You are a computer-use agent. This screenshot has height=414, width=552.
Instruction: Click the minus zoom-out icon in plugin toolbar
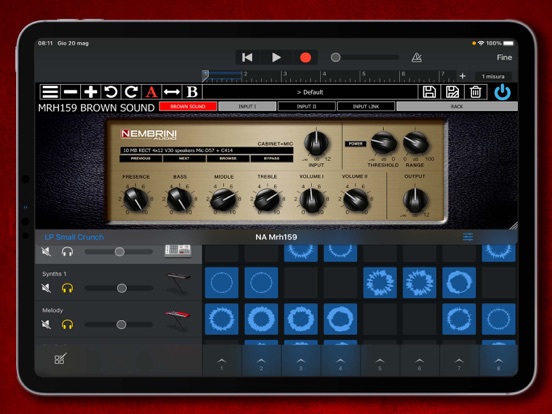coord(70,92)
